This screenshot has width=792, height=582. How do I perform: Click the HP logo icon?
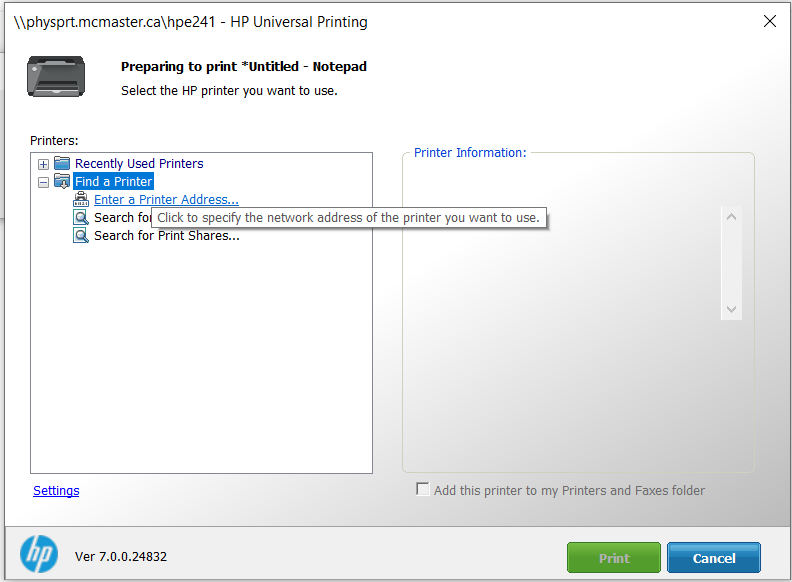39,555
